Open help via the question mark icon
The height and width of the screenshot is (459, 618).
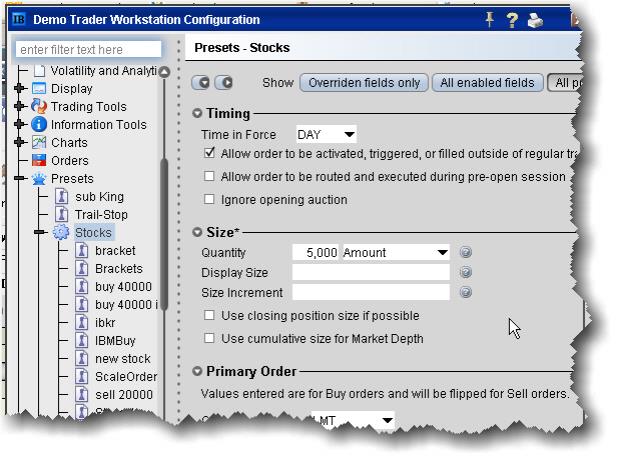pos(512,20)
